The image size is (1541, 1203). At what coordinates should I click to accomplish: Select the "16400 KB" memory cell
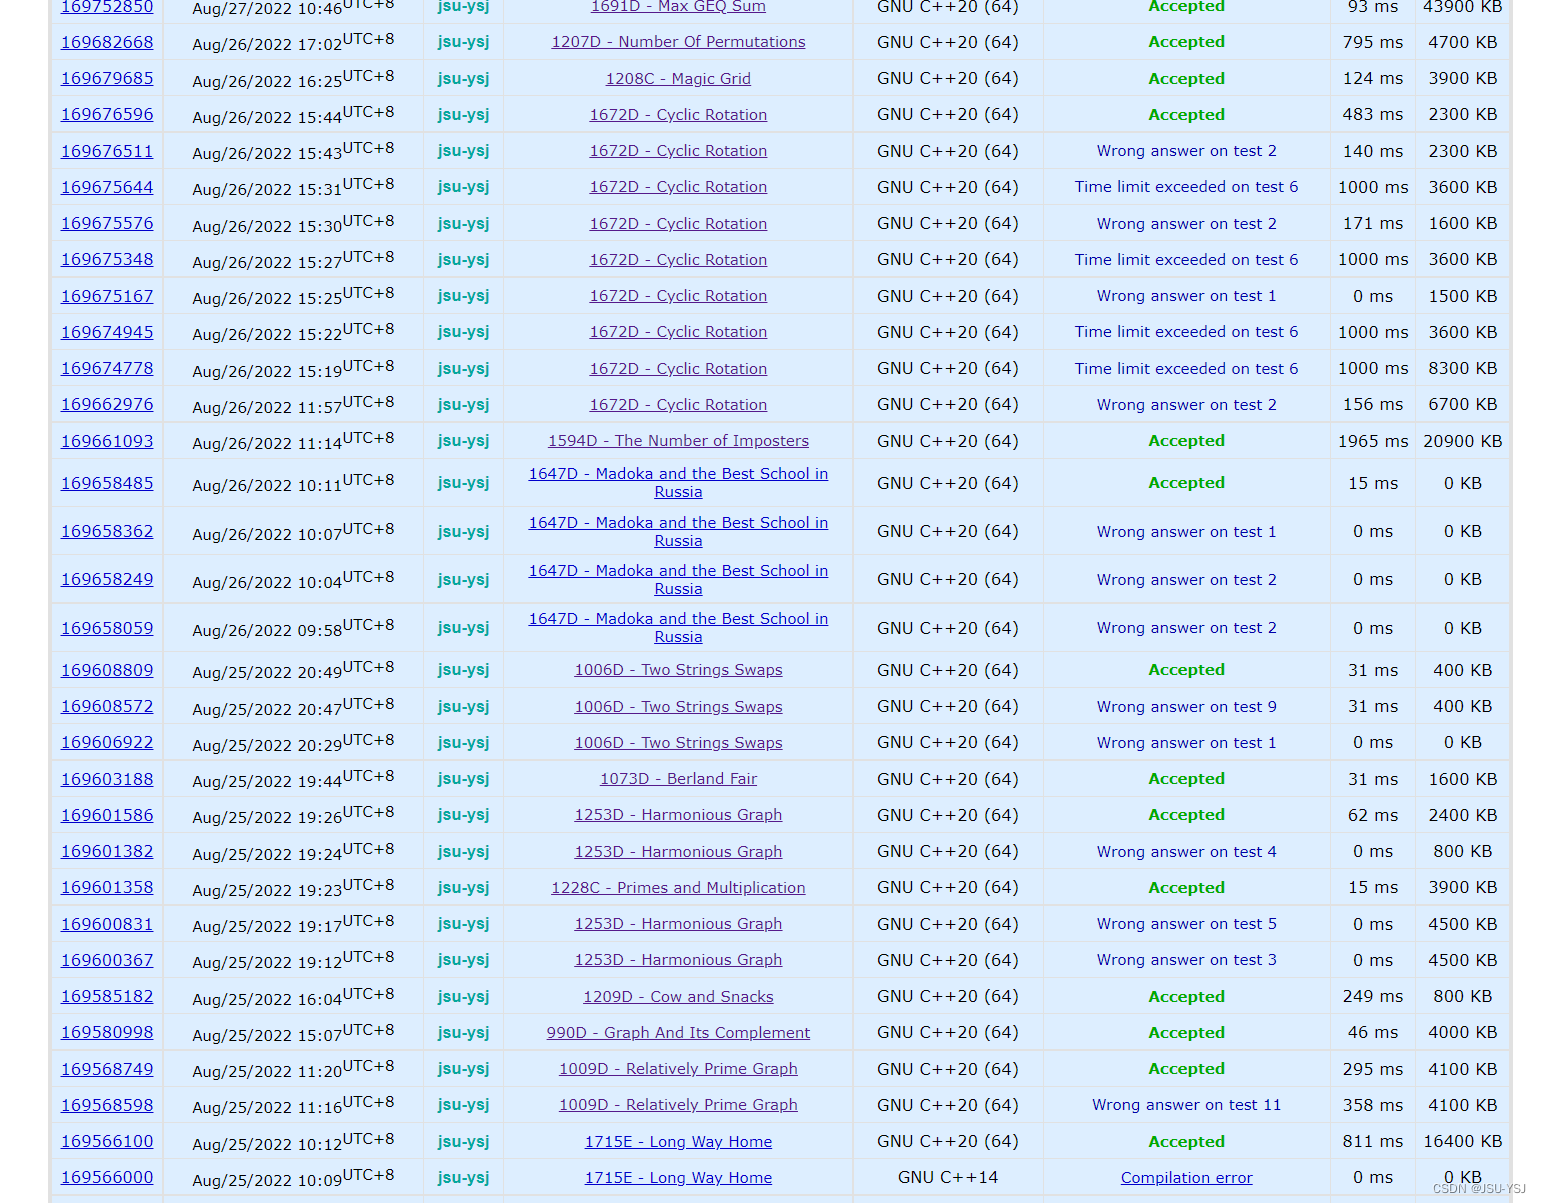click(x=1462, y=1141)
